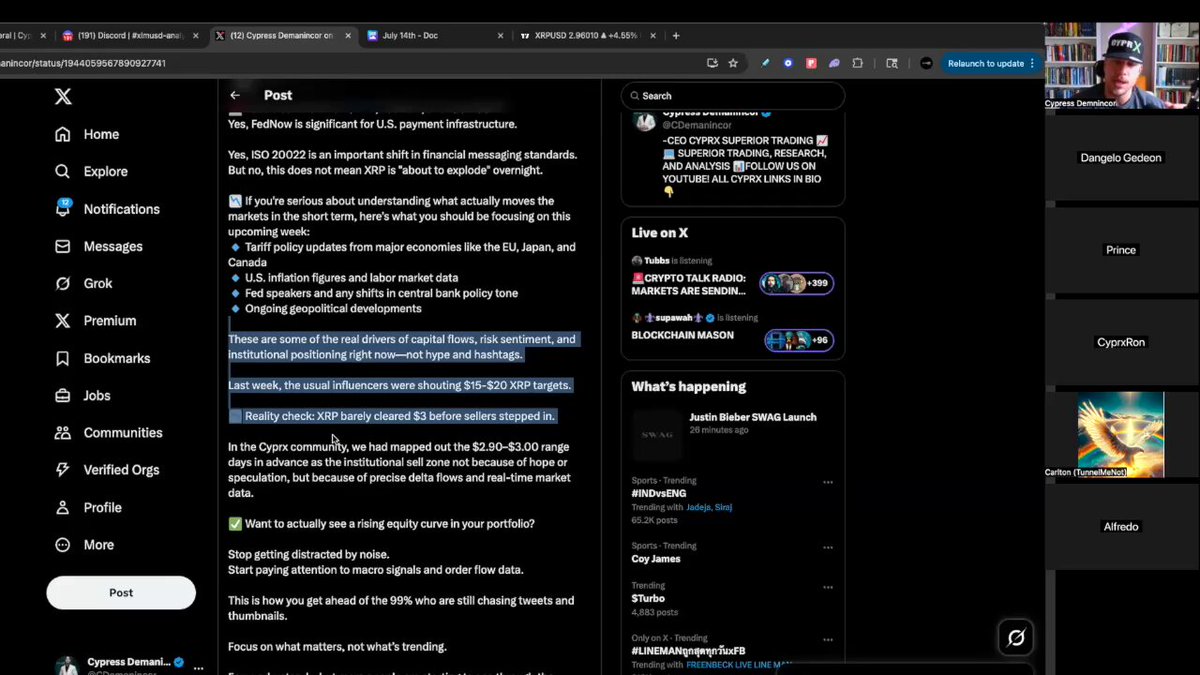Image resolution: width=1200 pixels, height=675 pixels.
Task: Click the Messages envelope icon
Action: pyautogui.click(x=63, y=246)
